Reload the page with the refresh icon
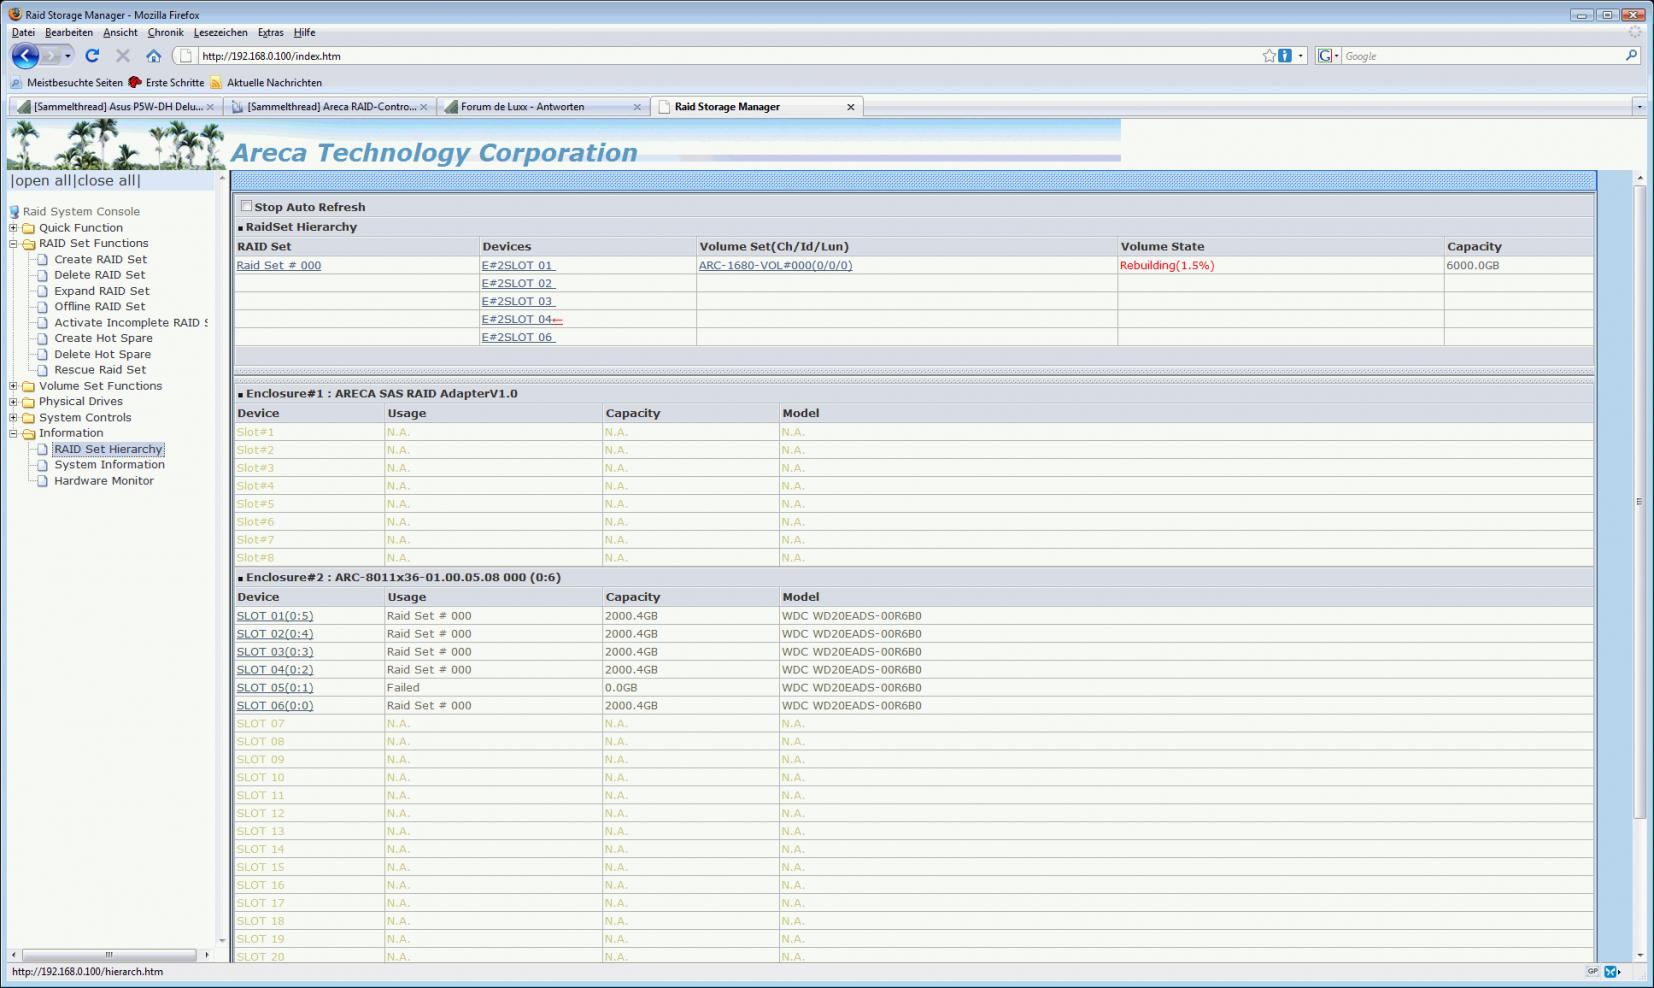The height and width of the screenshot is (988, 1654). click(92, 56)
